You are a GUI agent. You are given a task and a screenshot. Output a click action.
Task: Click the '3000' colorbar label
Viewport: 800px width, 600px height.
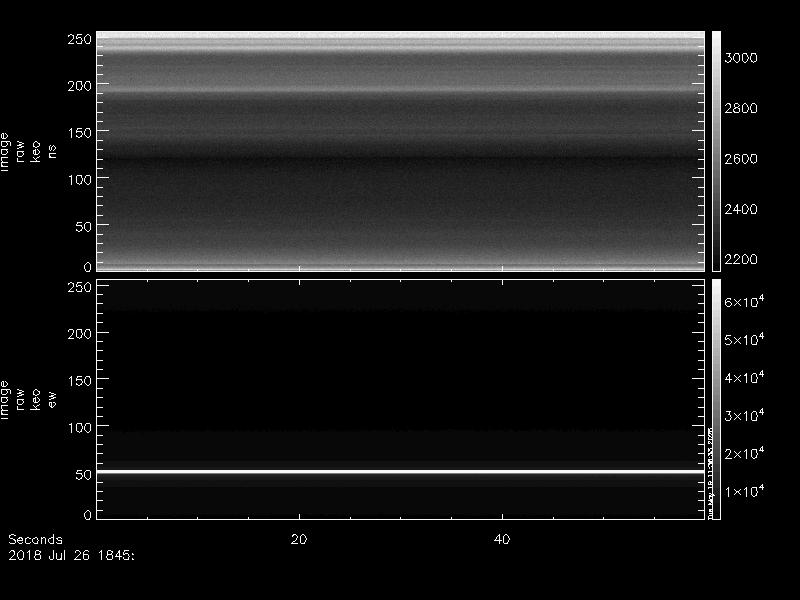point(741,58)
